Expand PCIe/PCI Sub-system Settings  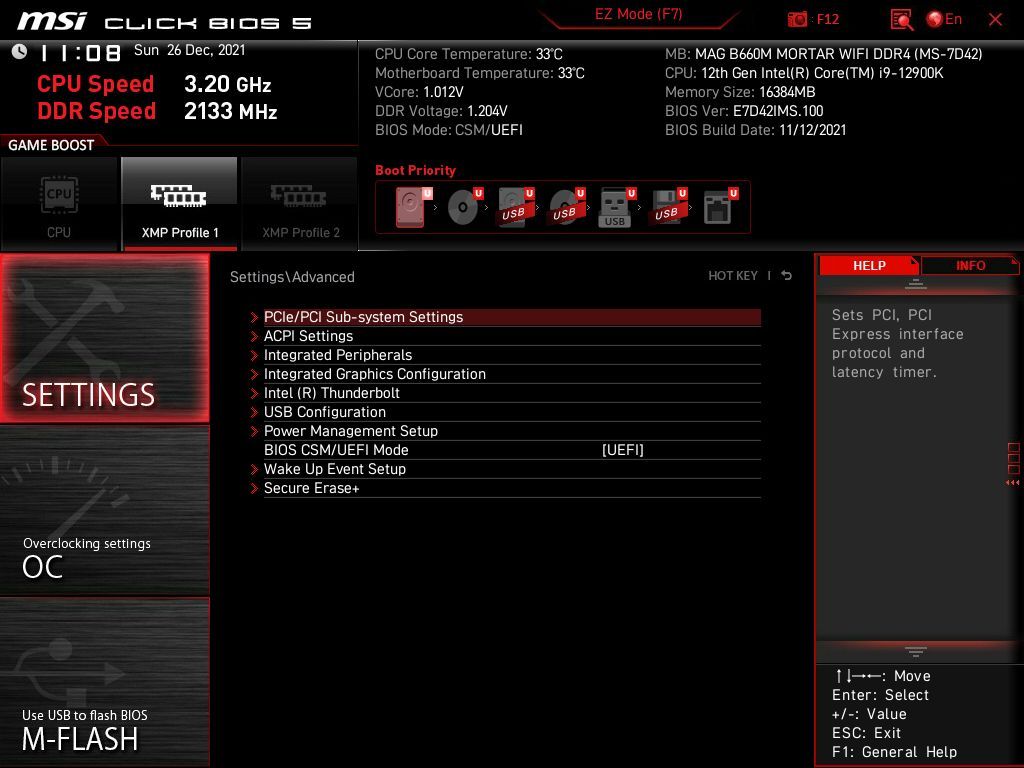[363, 317]
